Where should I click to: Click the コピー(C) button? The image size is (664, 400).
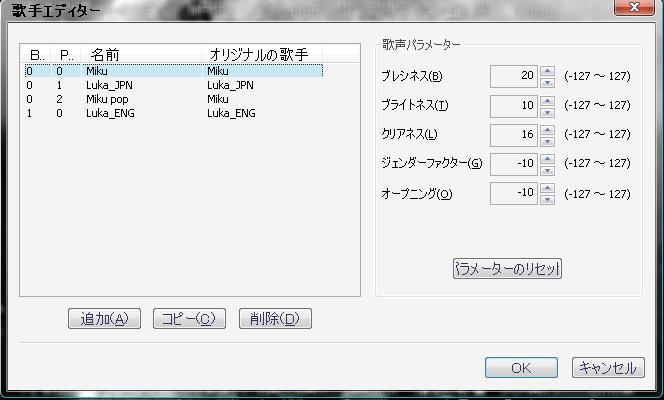189,318
